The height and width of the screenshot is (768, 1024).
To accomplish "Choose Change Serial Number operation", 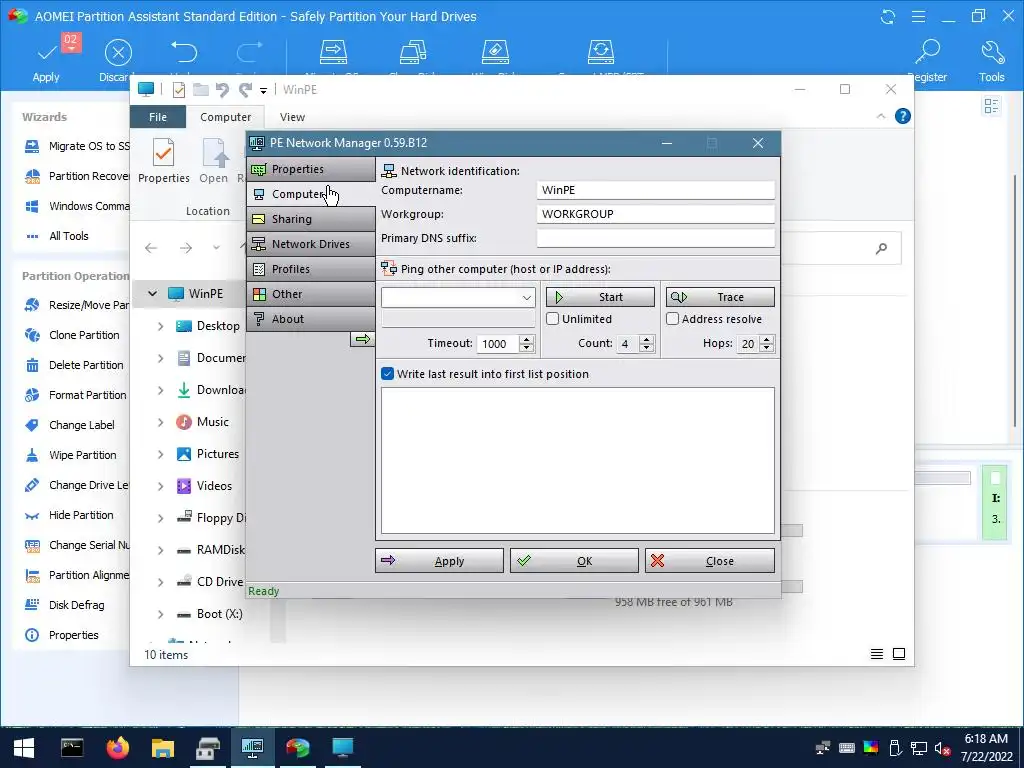I will (77, 545).
